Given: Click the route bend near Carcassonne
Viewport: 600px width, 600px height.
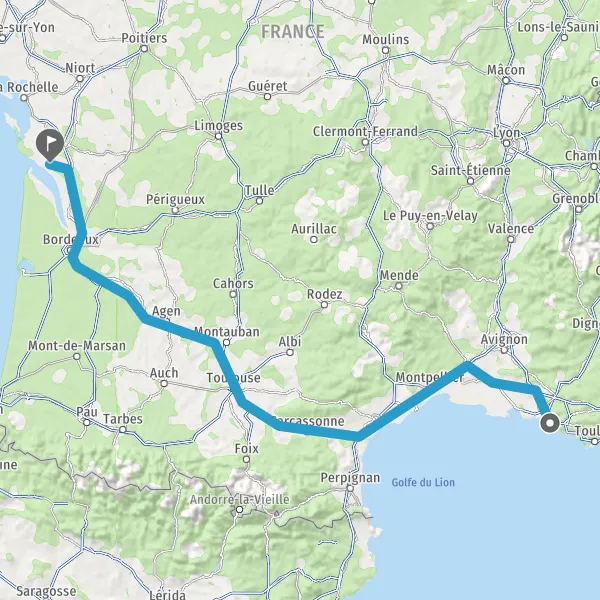Looking at the screenshot, I should pyautogui.click(x=277, y=425).
